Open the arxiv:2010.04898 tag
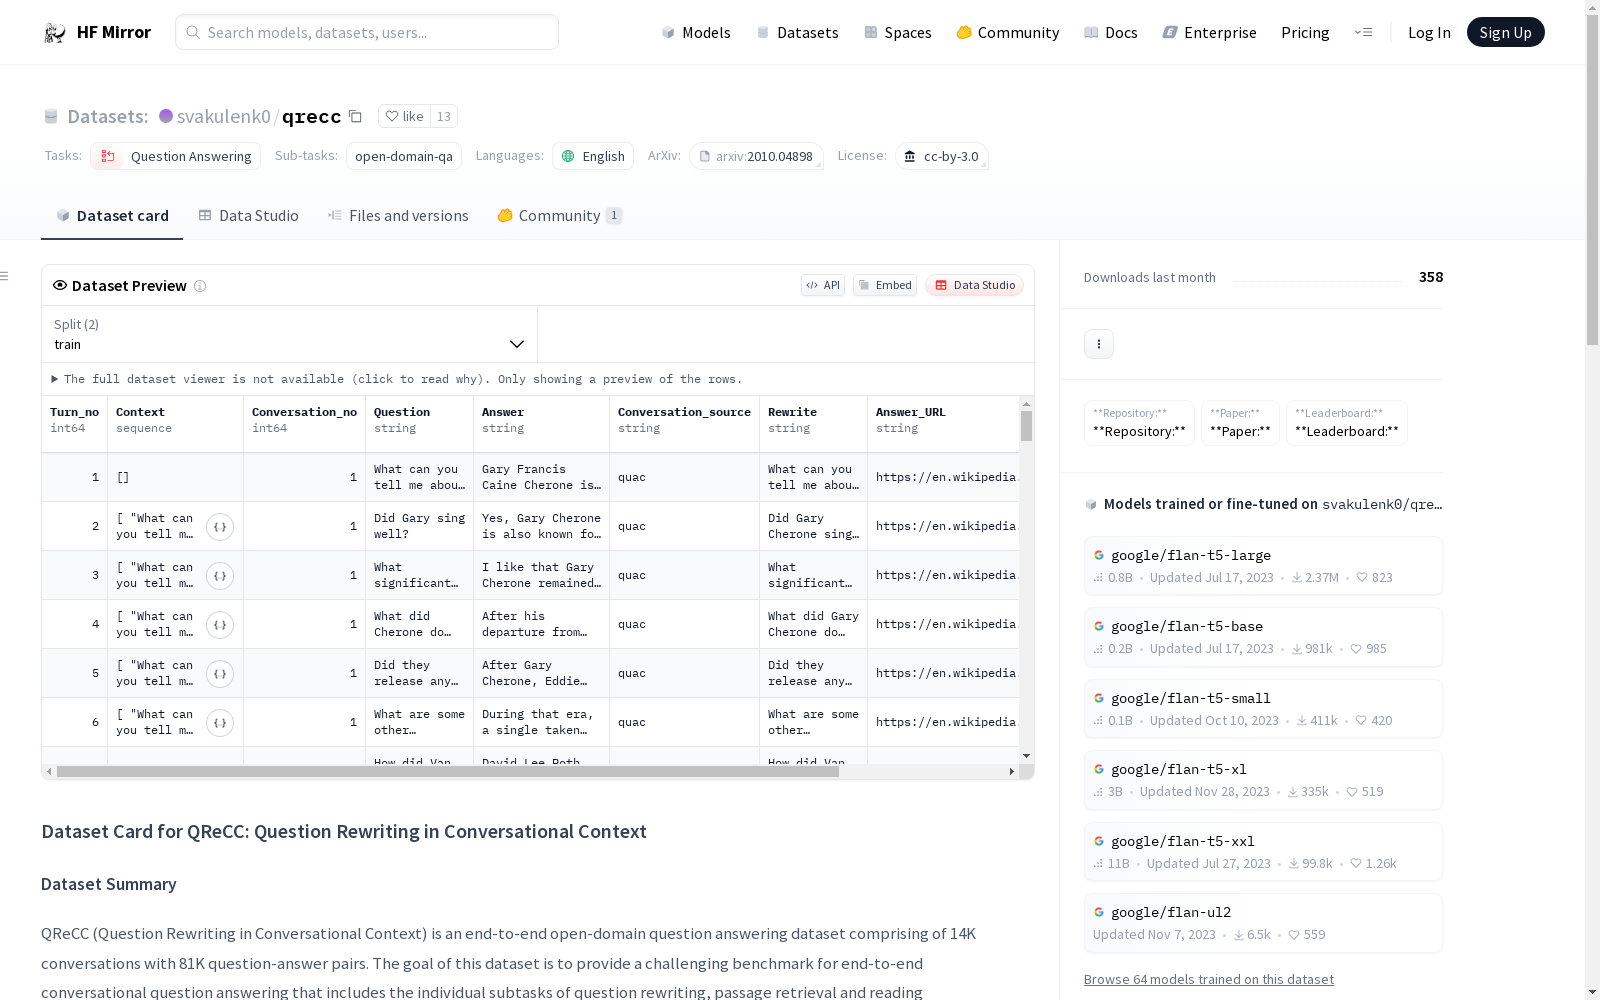This screenshot has width=1600, height=1000. (x=756, y=156)
